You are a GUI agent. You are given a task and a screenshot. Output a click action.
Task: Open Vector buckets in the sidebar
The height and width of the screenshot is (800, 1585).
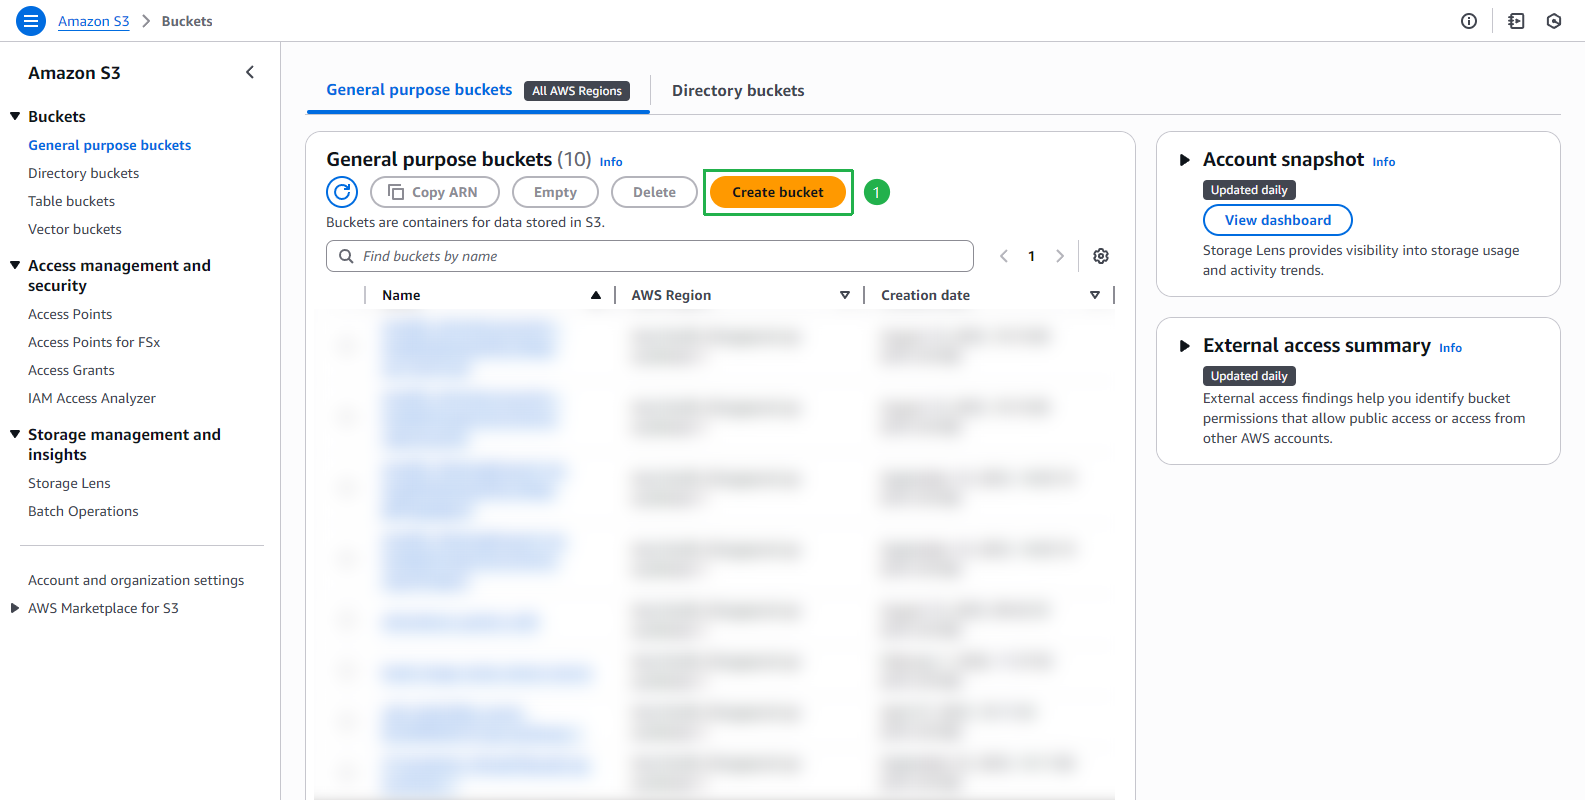[75, 229]
